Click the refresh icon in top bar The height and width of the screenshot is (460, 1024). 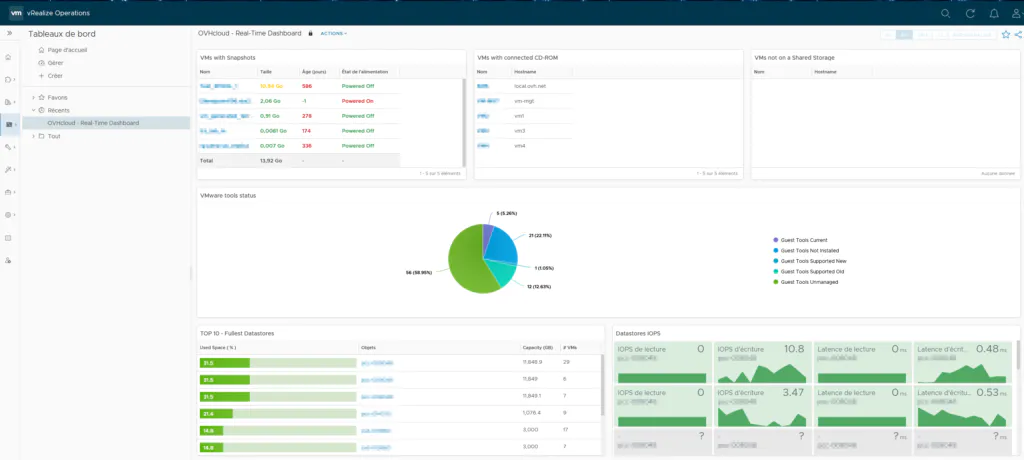click(x=970, y=13)
